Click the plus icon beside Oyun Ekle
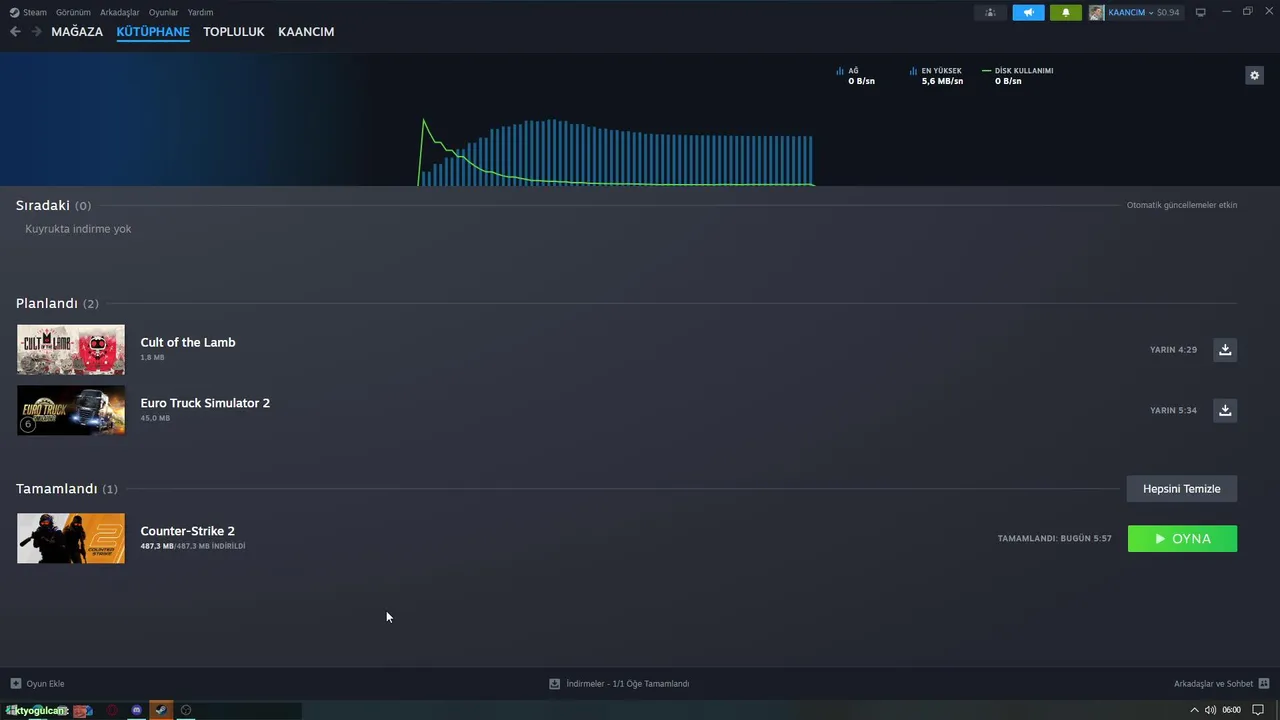The image size is (1280, 720). click(15, 684)
